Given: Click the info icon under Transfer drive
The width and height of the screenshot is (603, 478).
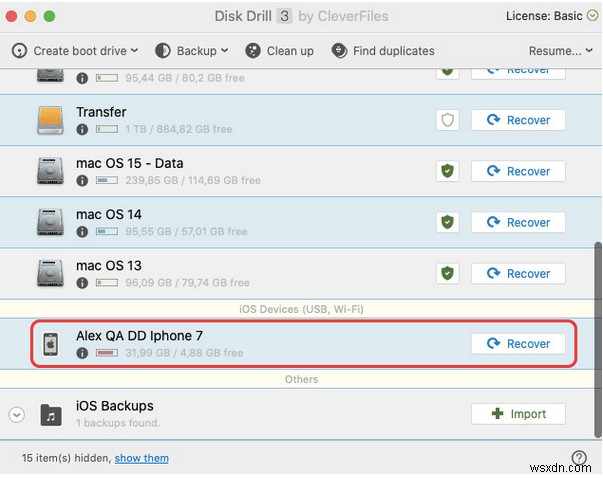Looking at the screenshot, I should pyautogui.click(x=82, y=130).
